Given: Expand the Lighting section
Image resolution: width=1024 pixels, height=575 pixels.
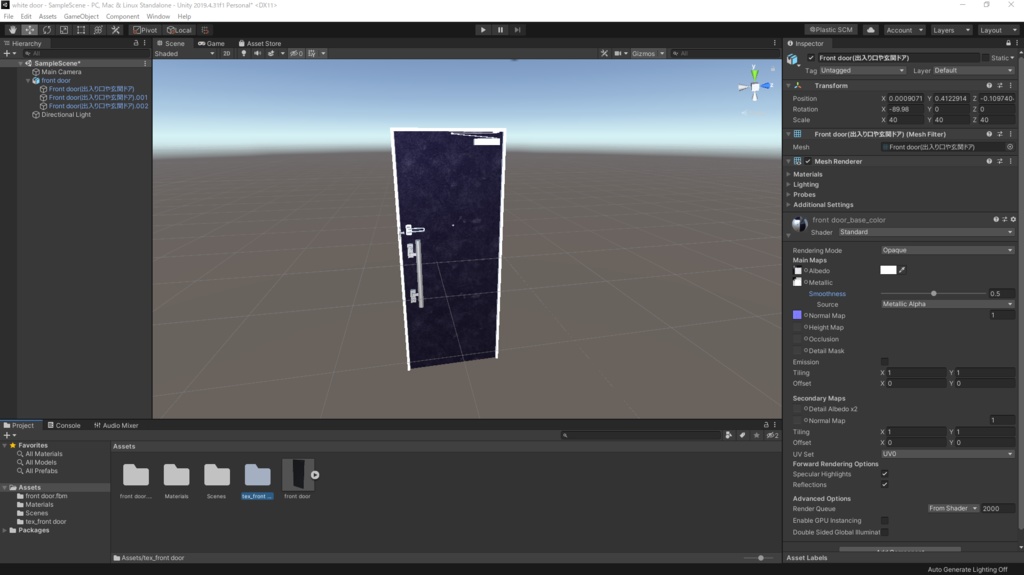Looking at the screenshot, I should point(788,184).
